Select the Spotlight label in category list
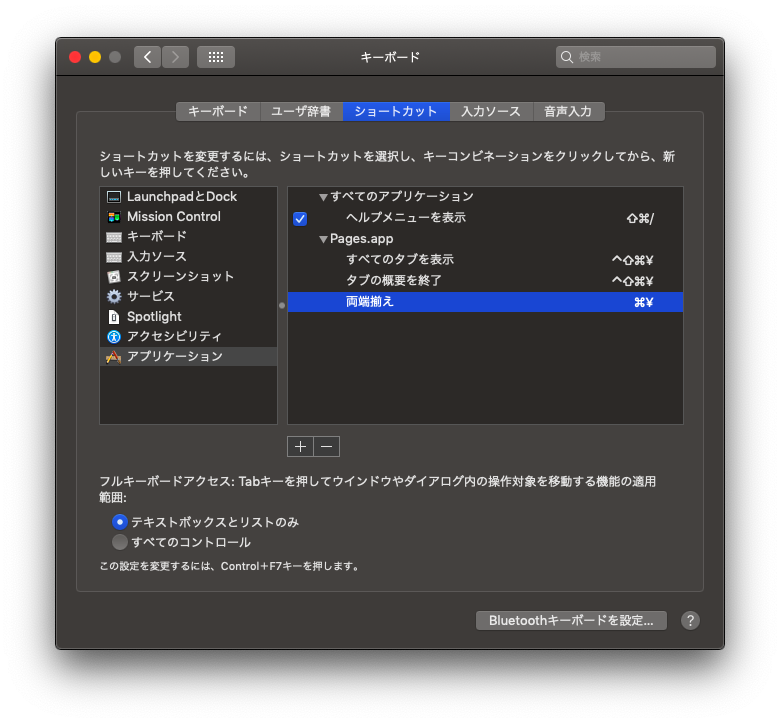The image size is (780, 723). [154, 317]
